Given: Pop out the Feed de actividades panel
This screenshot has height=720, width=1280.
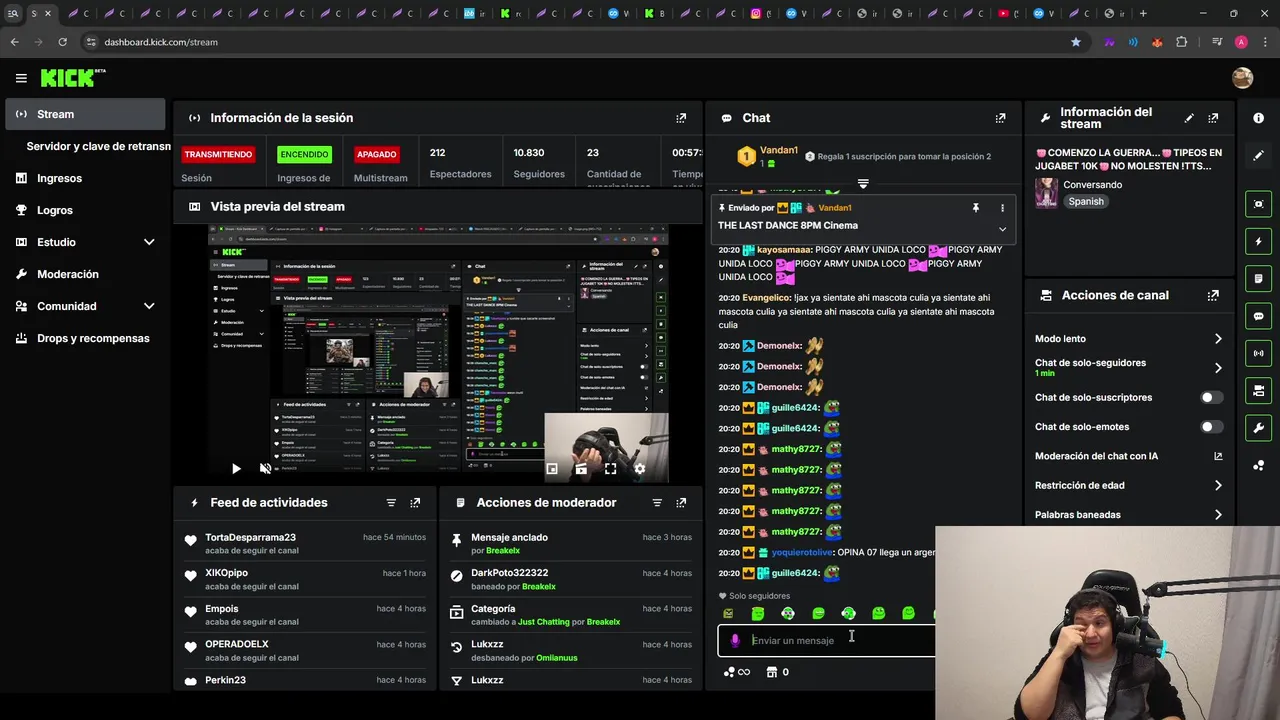Looking at the screenshot, I should coord(415,503).
